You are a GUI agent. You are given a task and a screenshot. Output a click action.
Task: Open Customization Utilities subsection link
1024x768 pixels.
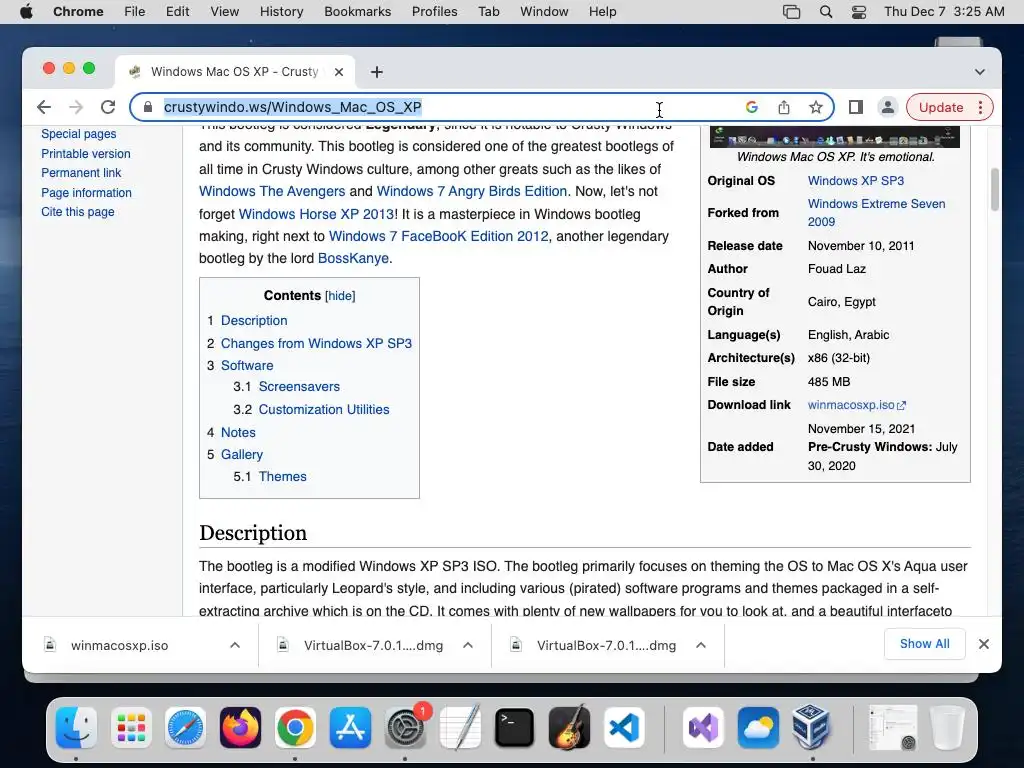pyautogui.click(x=324, y=409)
